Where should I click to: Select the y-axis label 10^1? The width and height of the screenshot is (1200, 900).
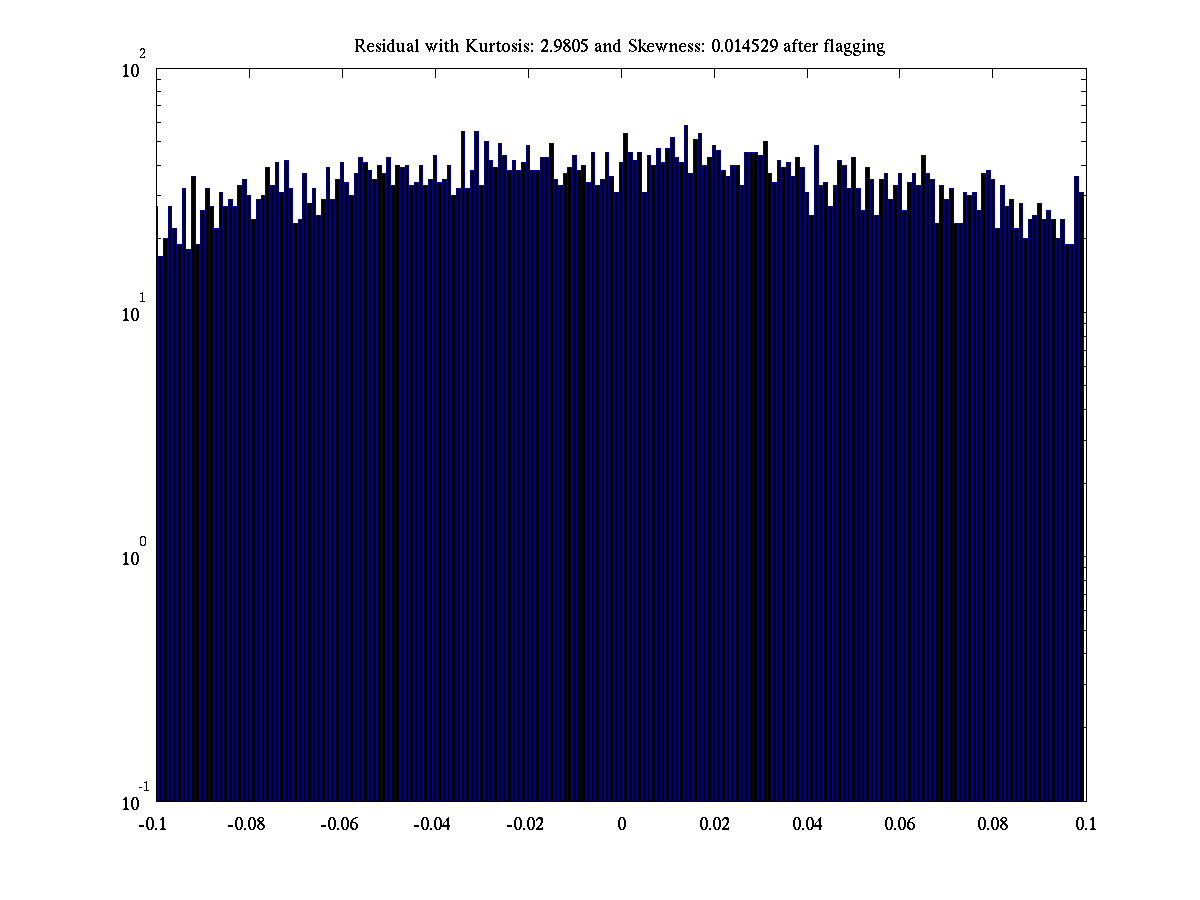[135, 313]
